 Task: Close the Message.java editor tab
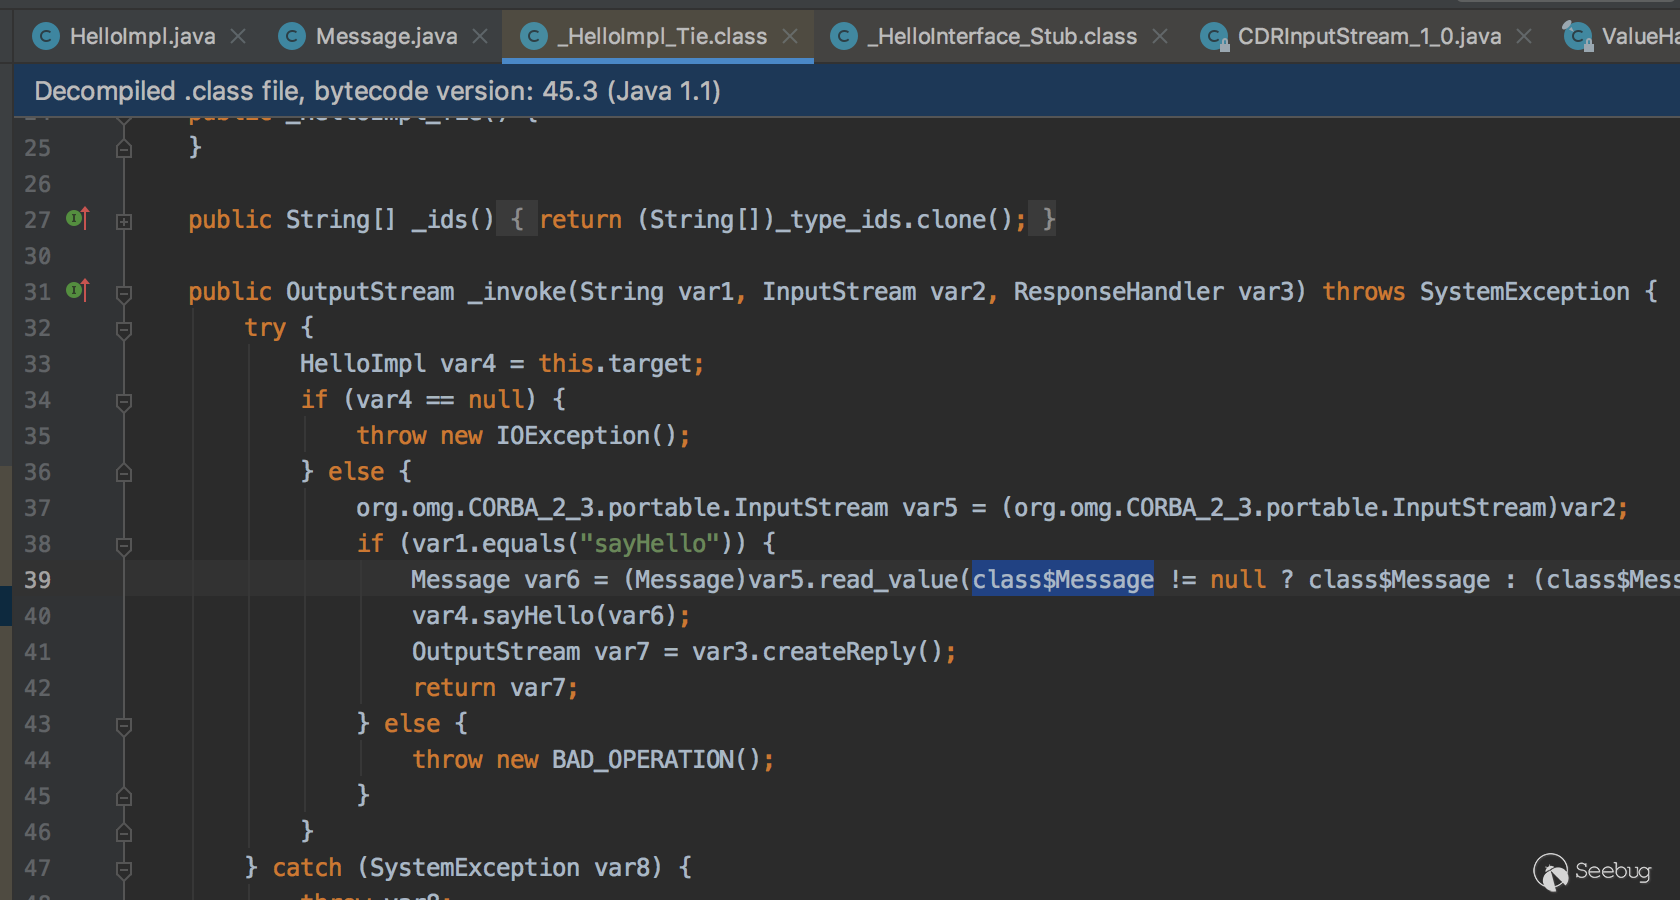coord(480,37)
